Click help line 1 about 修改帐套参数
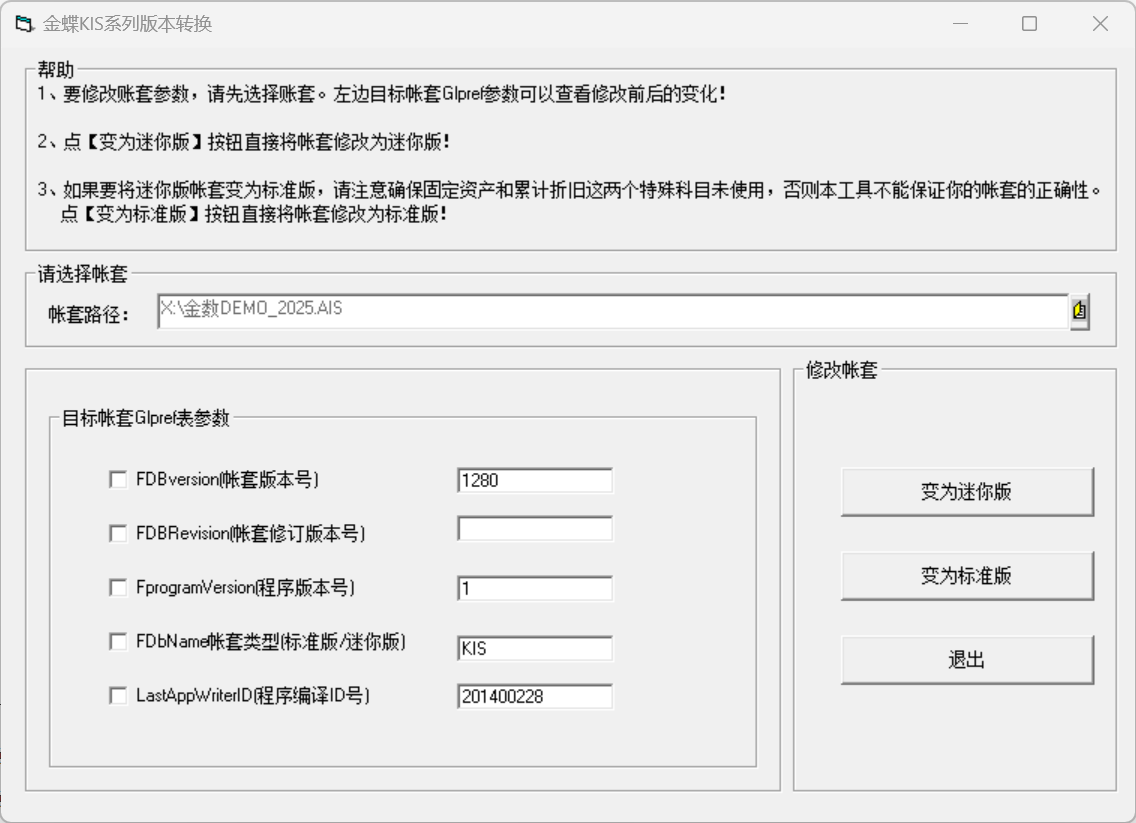 click(x=382, y=94)
